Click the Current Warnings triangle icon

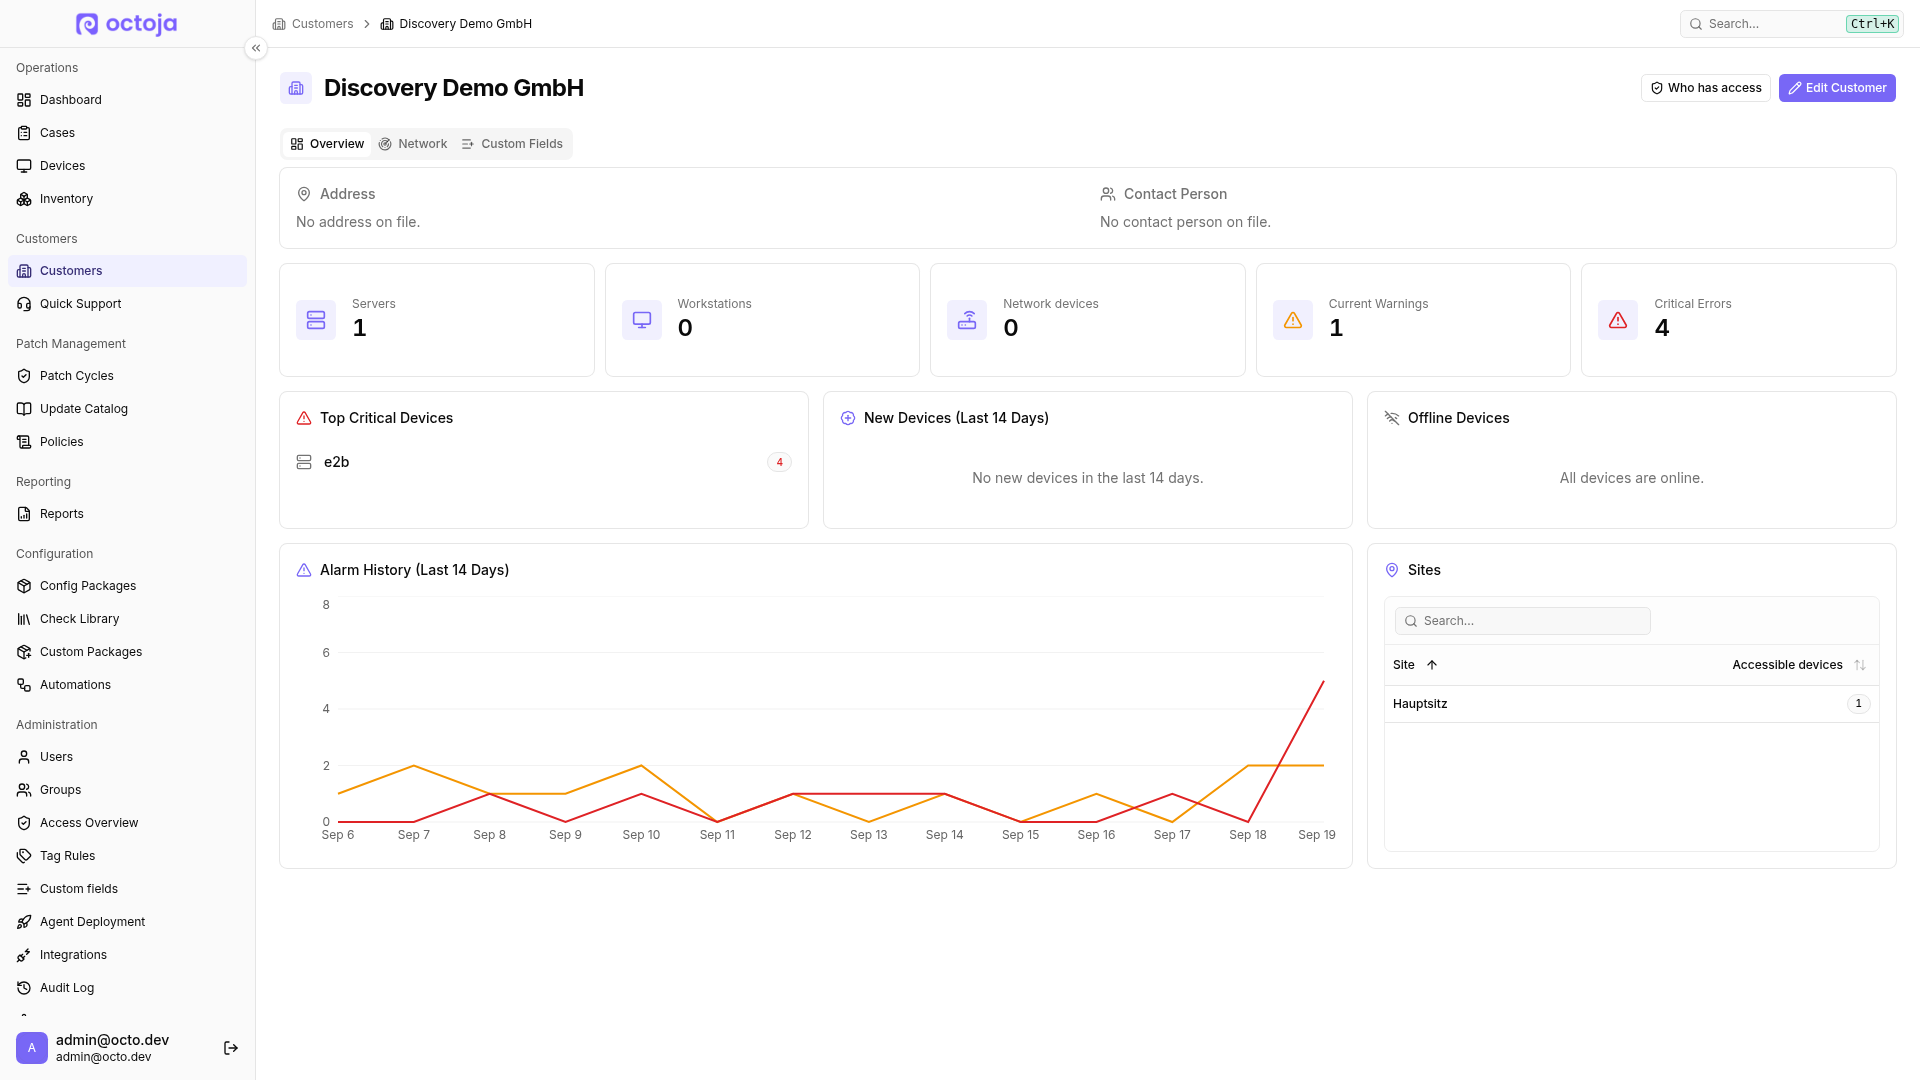coord(1293,320)
